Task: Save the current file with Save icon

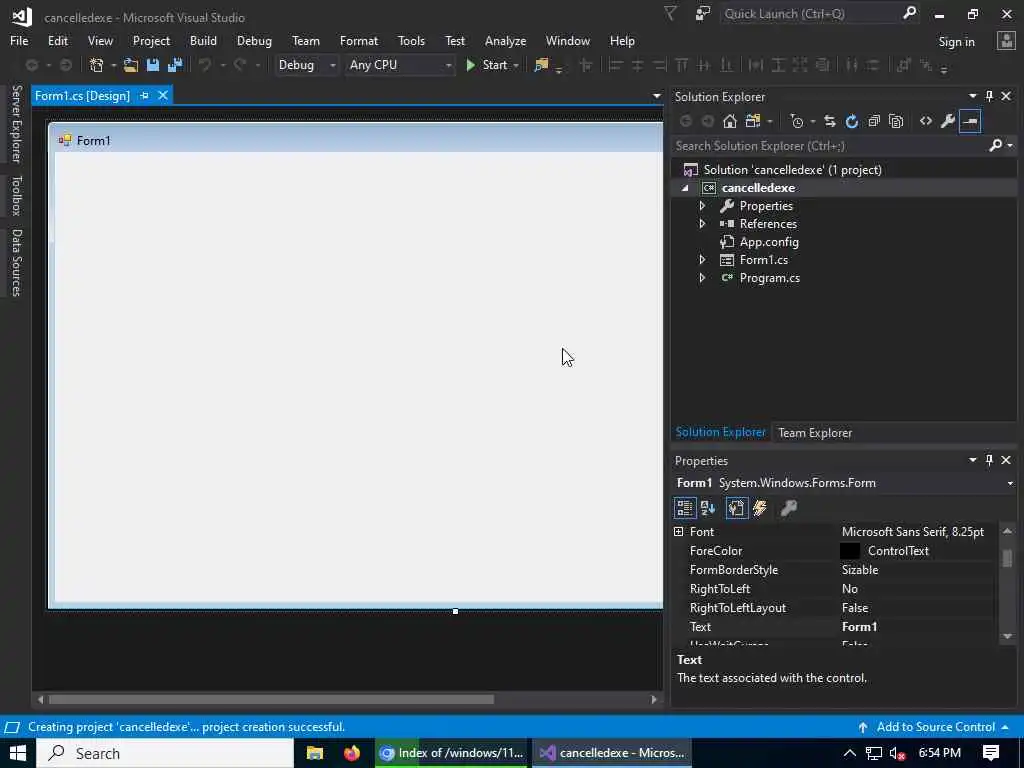Action: pos(153,65)
